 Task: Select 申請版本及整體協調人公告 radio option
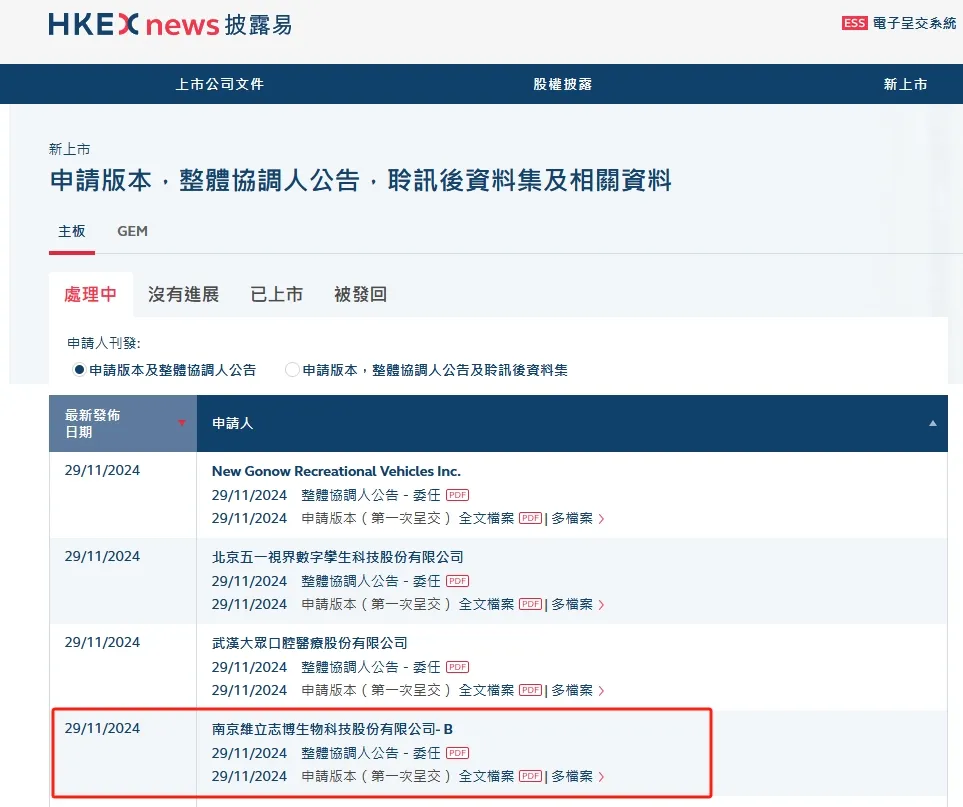78,369
